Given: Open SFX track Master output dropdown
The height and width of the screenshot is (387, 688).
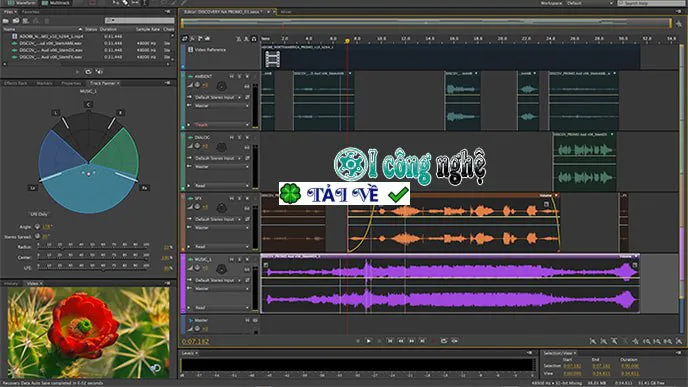Looking at the screenshot, I should 221,228.
